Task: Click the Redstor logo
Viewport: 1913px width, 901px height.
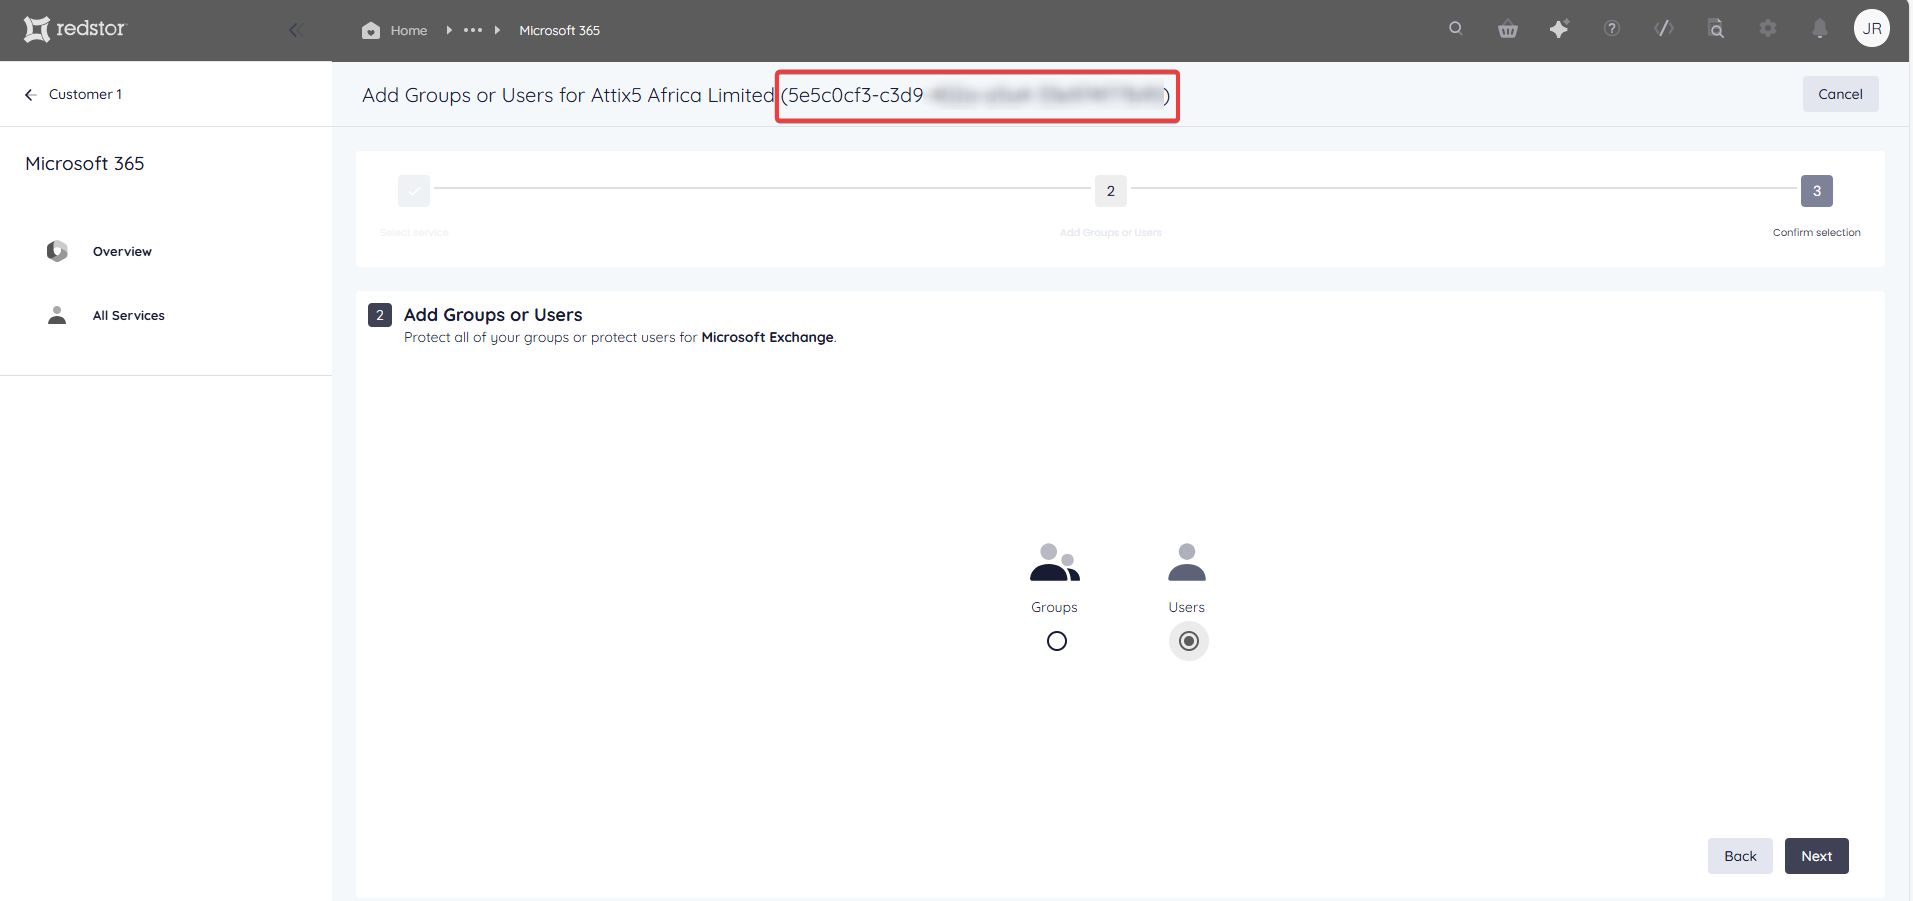Action: coord(75,29)
